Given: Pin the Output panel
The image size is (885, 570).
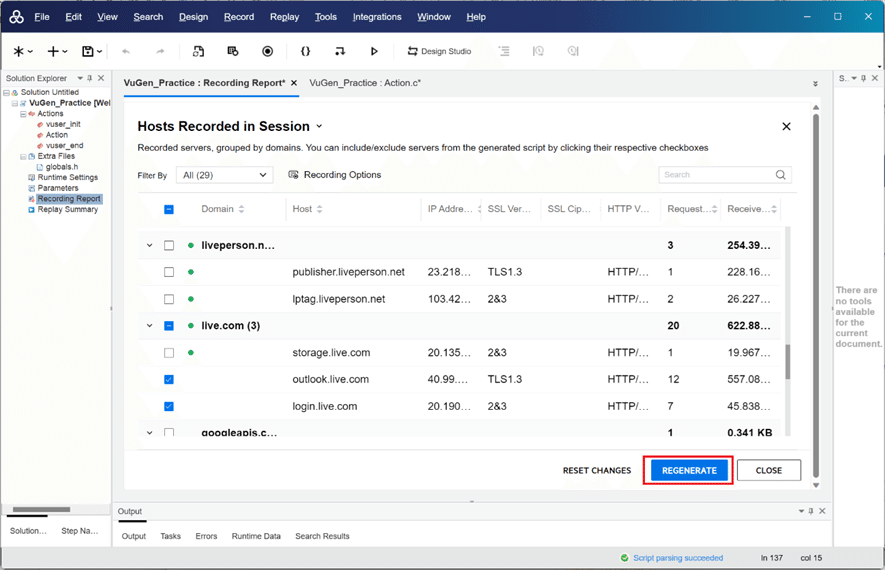Looking at the screenshot, I should click(x=811, y=511).
